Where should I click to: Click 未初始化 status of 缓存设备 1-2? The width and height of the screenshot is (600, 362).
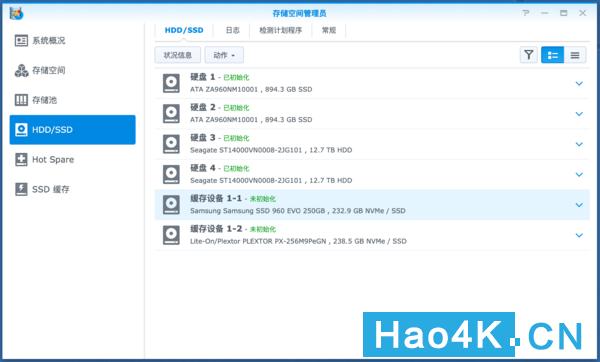pos(262,229)
